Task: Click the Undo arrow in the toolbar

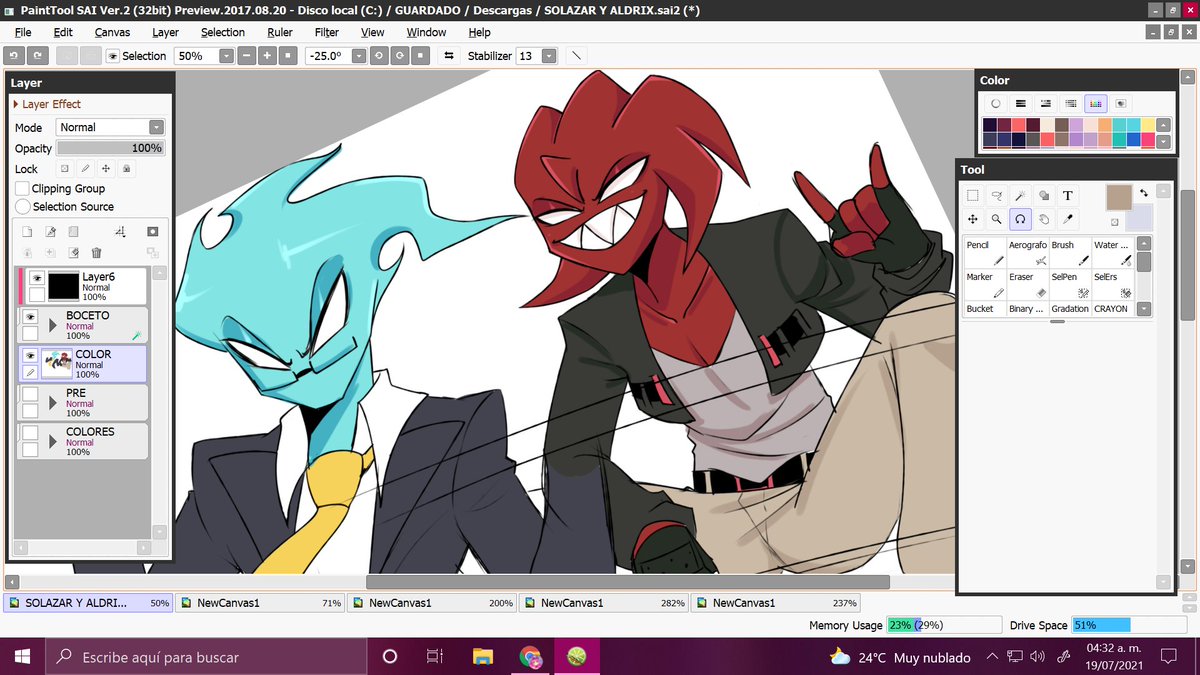Action: click(14, 56)
